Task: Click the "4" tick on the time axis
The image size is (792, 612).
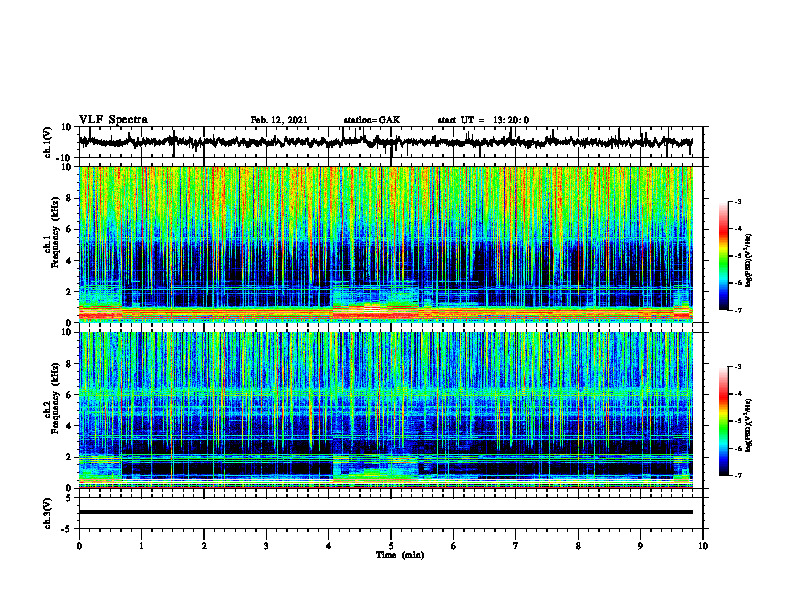Action: point(329,546)
